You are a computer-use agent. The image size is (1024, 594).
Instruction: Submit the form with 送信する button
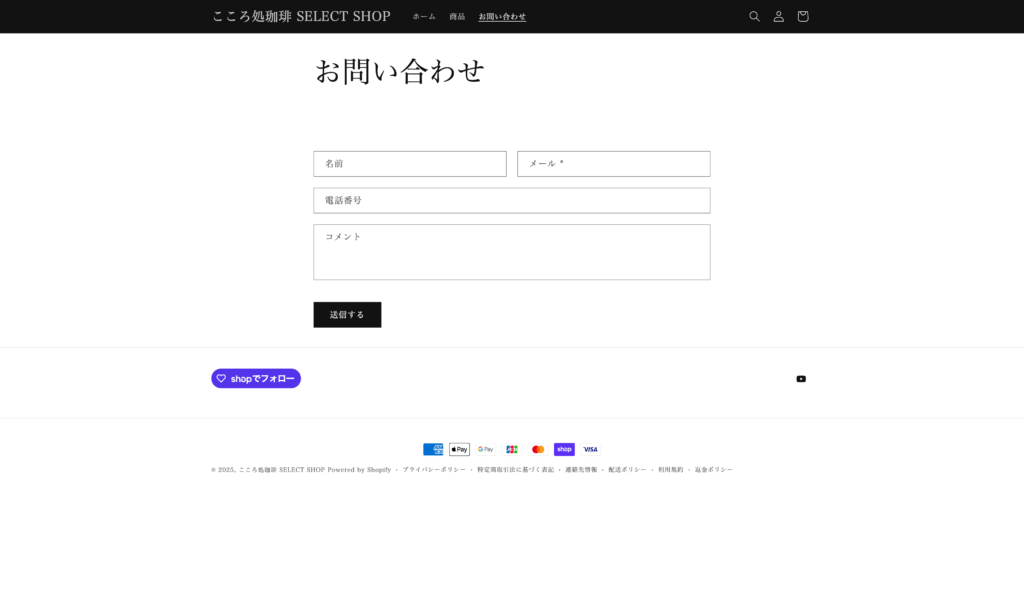click(x=347, y=314)
